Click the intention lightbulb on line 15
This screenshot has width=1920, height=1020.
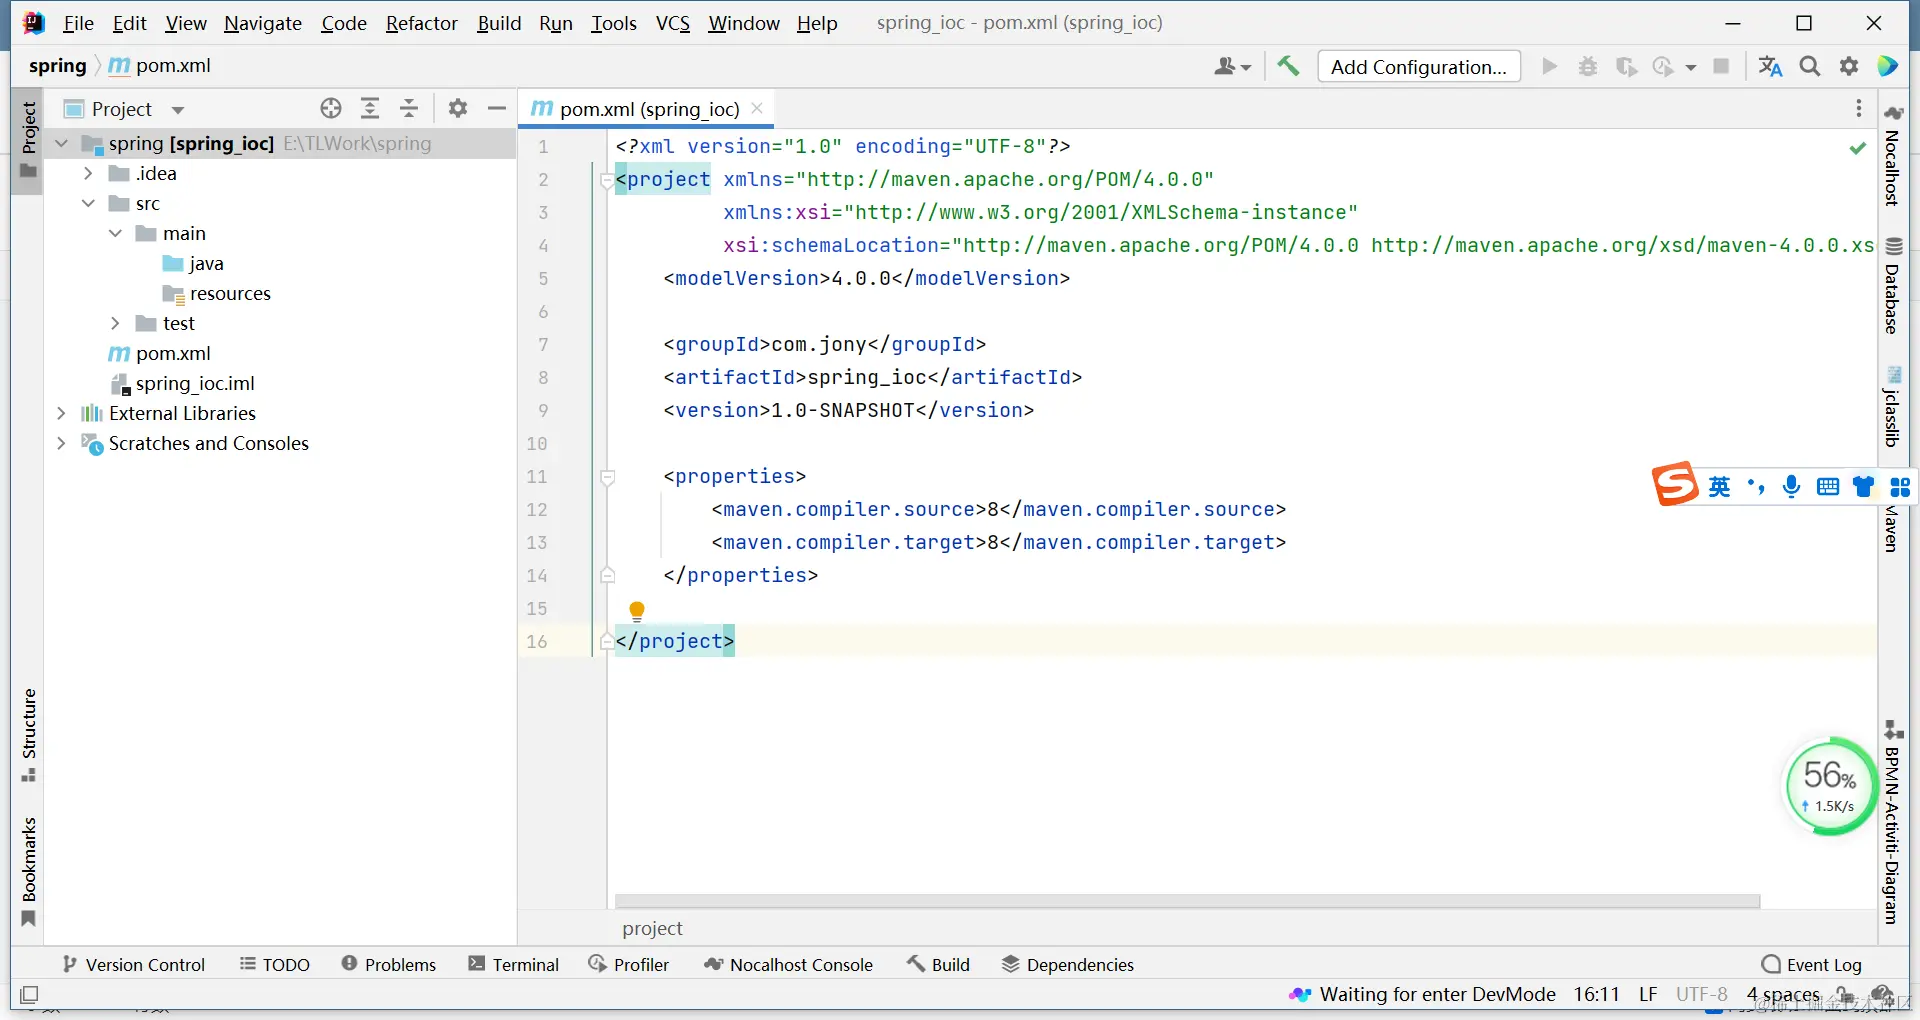tap(637, 610)
